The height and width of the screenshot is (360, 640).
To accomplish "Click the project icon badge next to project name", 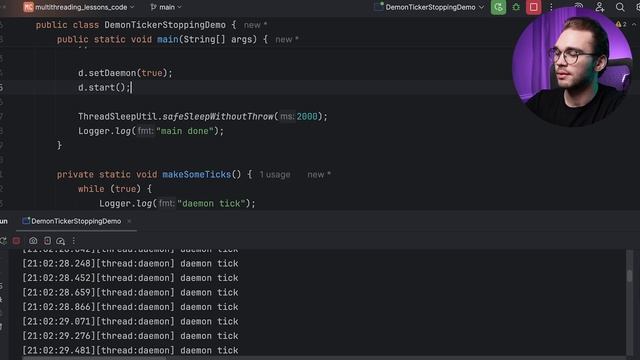I will pos(28,7).
